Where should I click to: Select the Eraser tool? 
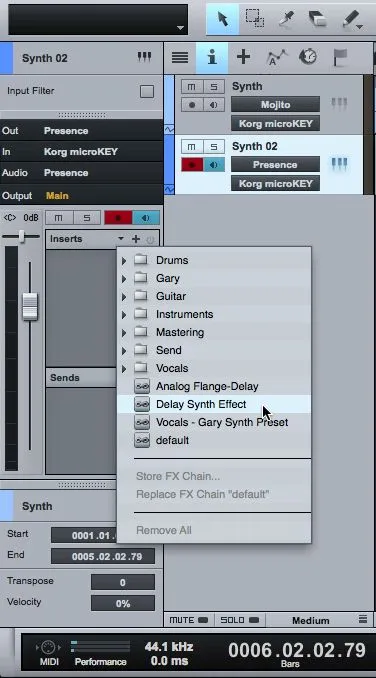click(x=317, y=19)
